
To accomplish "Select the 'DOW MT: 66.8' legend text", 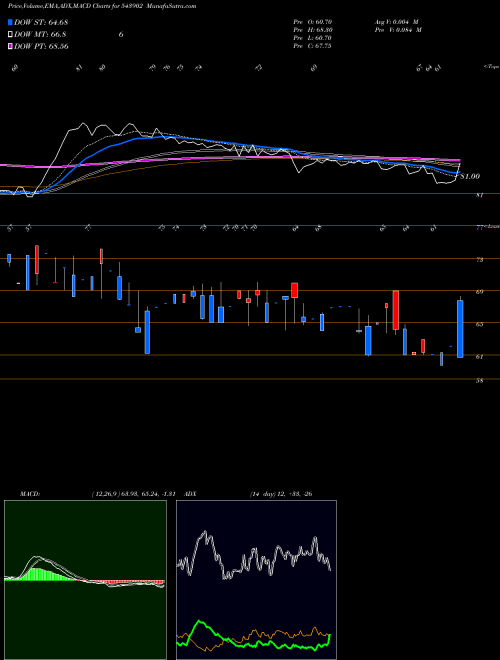I will [x=40, y=35].
